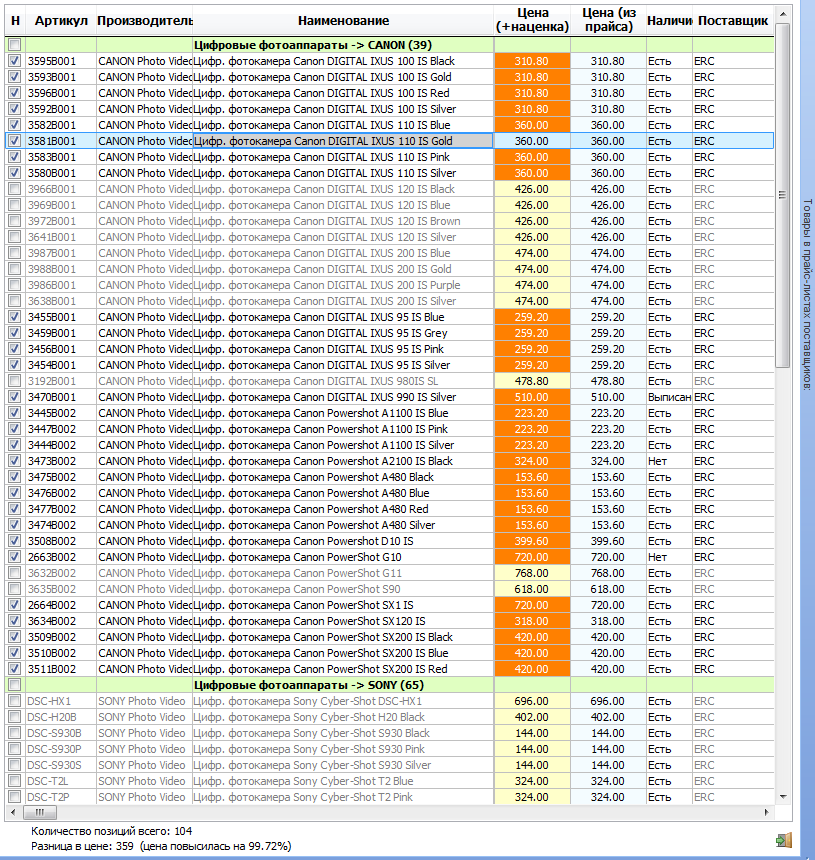815x860 pixels.
Task: Select 'Powershot A1100 IS Pink' name cell
Action: point(343,429)
